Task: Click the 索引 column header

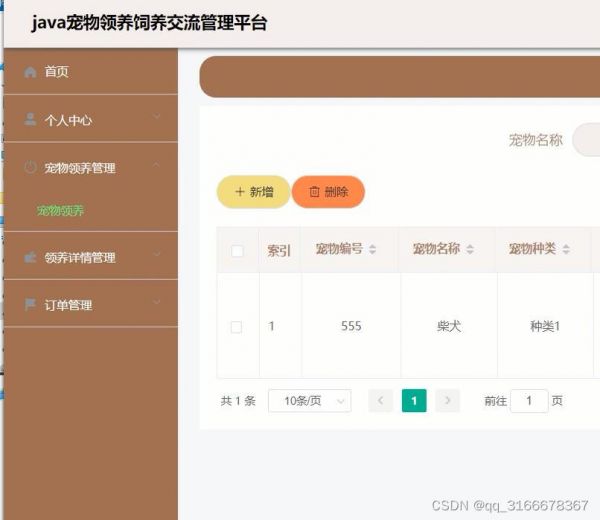Action: pyautogui.click(x=279, y=251)
